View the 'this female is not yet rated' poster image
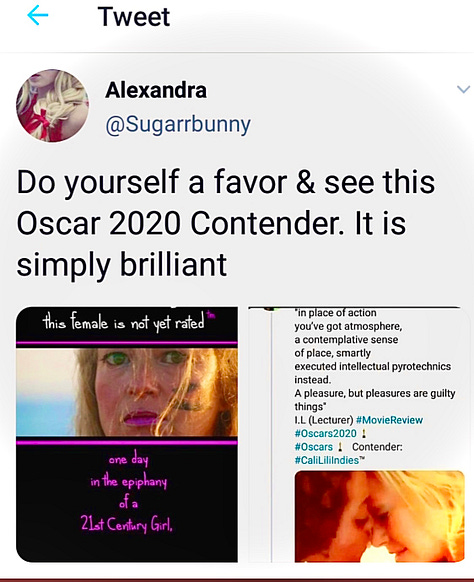The width and height of the screenshot is (474, 582). coord(127,434)
